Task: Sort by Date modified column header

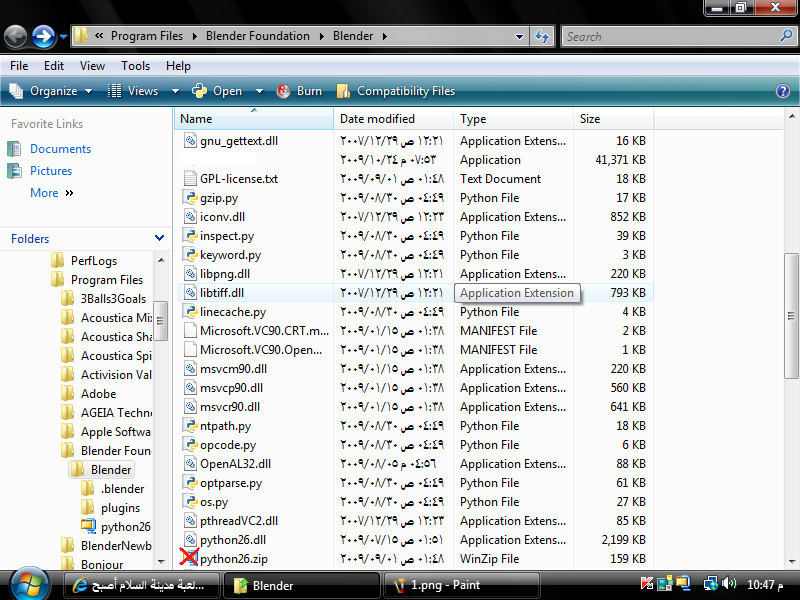Action: click(x=393, y=119)
